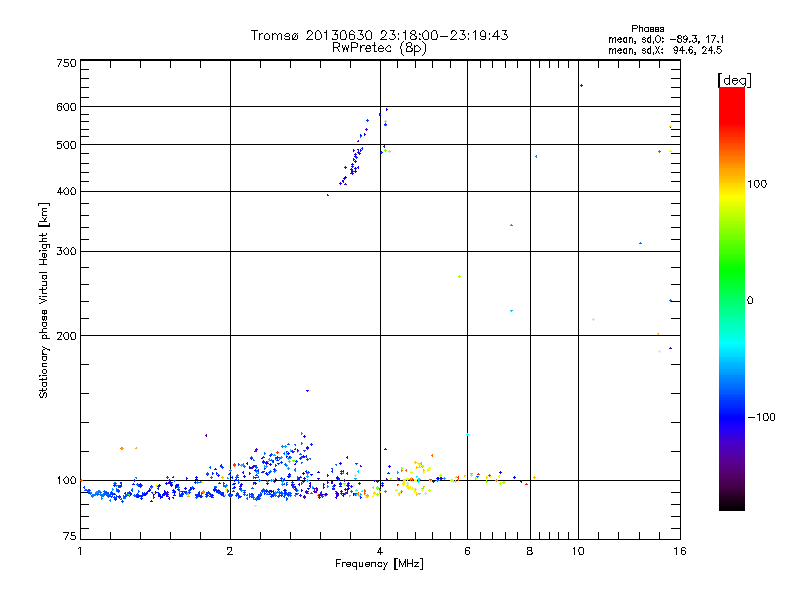Screen dimensions: 800x600
Task: Click the yellow-green point near 270 km below 6 MHz
Action: [460, 277]
